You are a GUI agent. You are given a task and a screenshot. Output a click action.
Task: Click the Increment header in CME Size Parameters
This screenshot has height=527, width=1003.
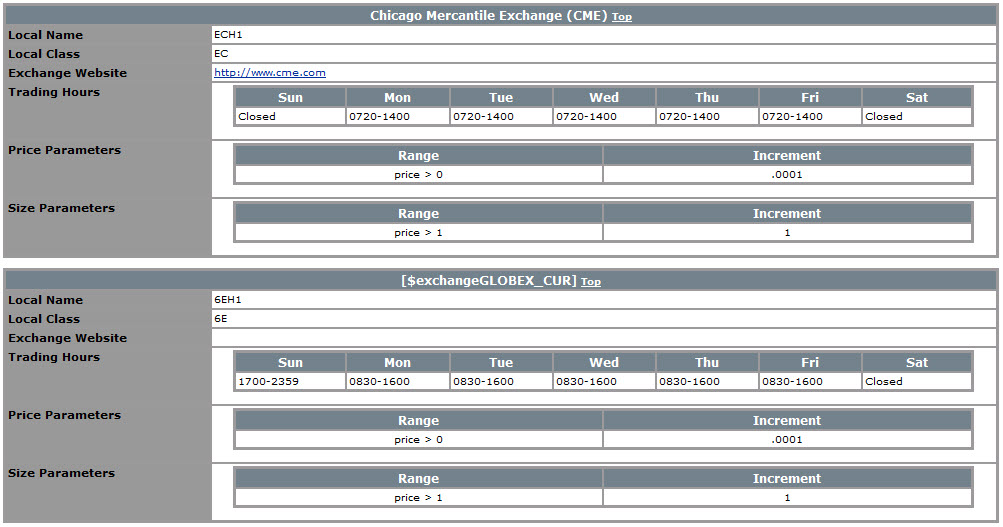(x=787, y=214)
